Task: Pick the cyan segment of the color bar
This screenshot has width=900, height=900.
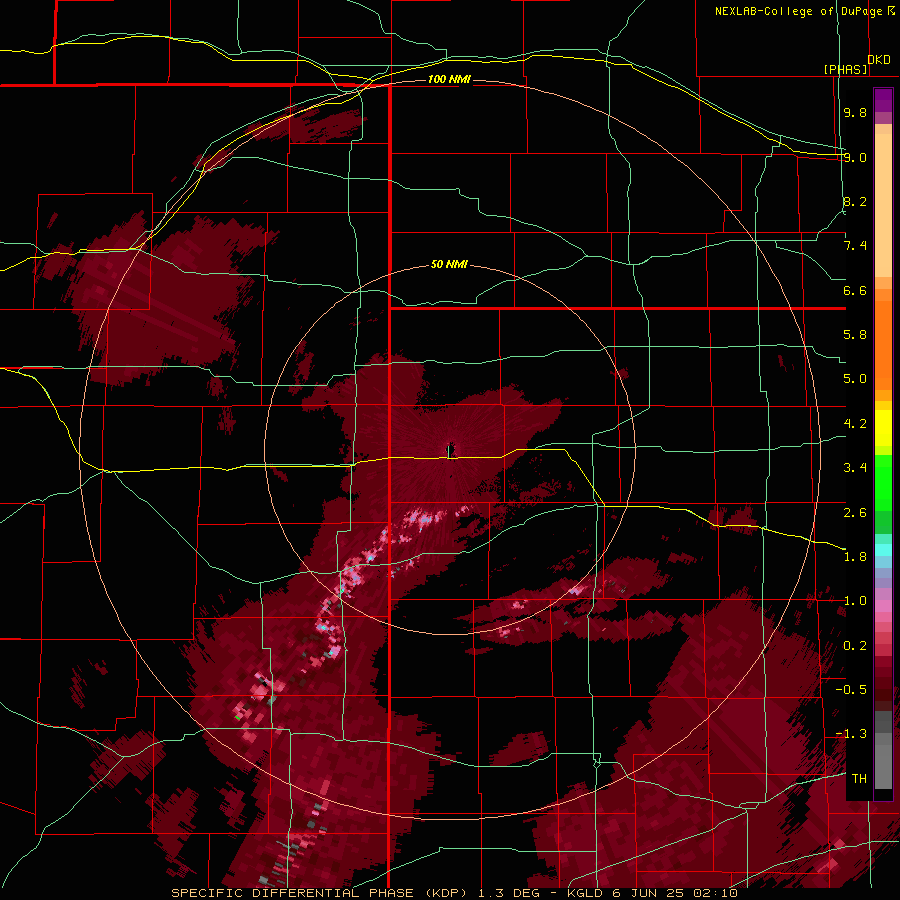Action: click(883, 550)
